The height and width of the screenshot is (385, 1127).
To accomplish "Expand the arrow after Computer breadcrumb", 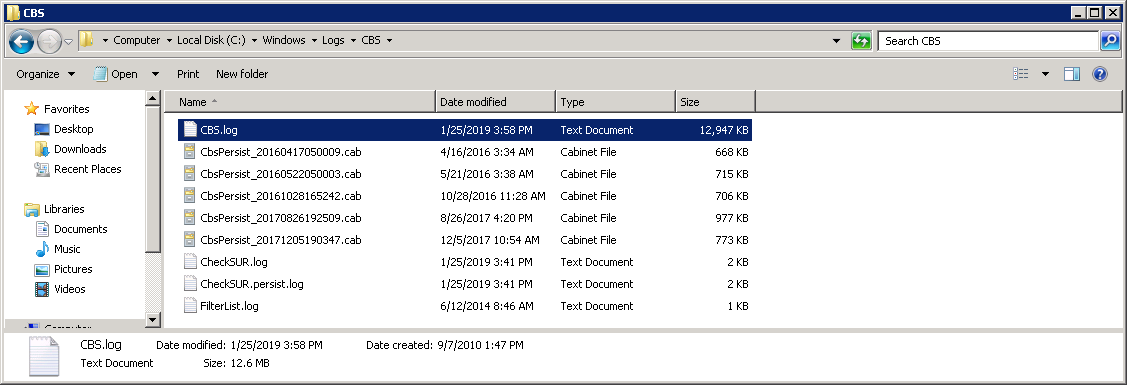I will [x=168, y=41].
